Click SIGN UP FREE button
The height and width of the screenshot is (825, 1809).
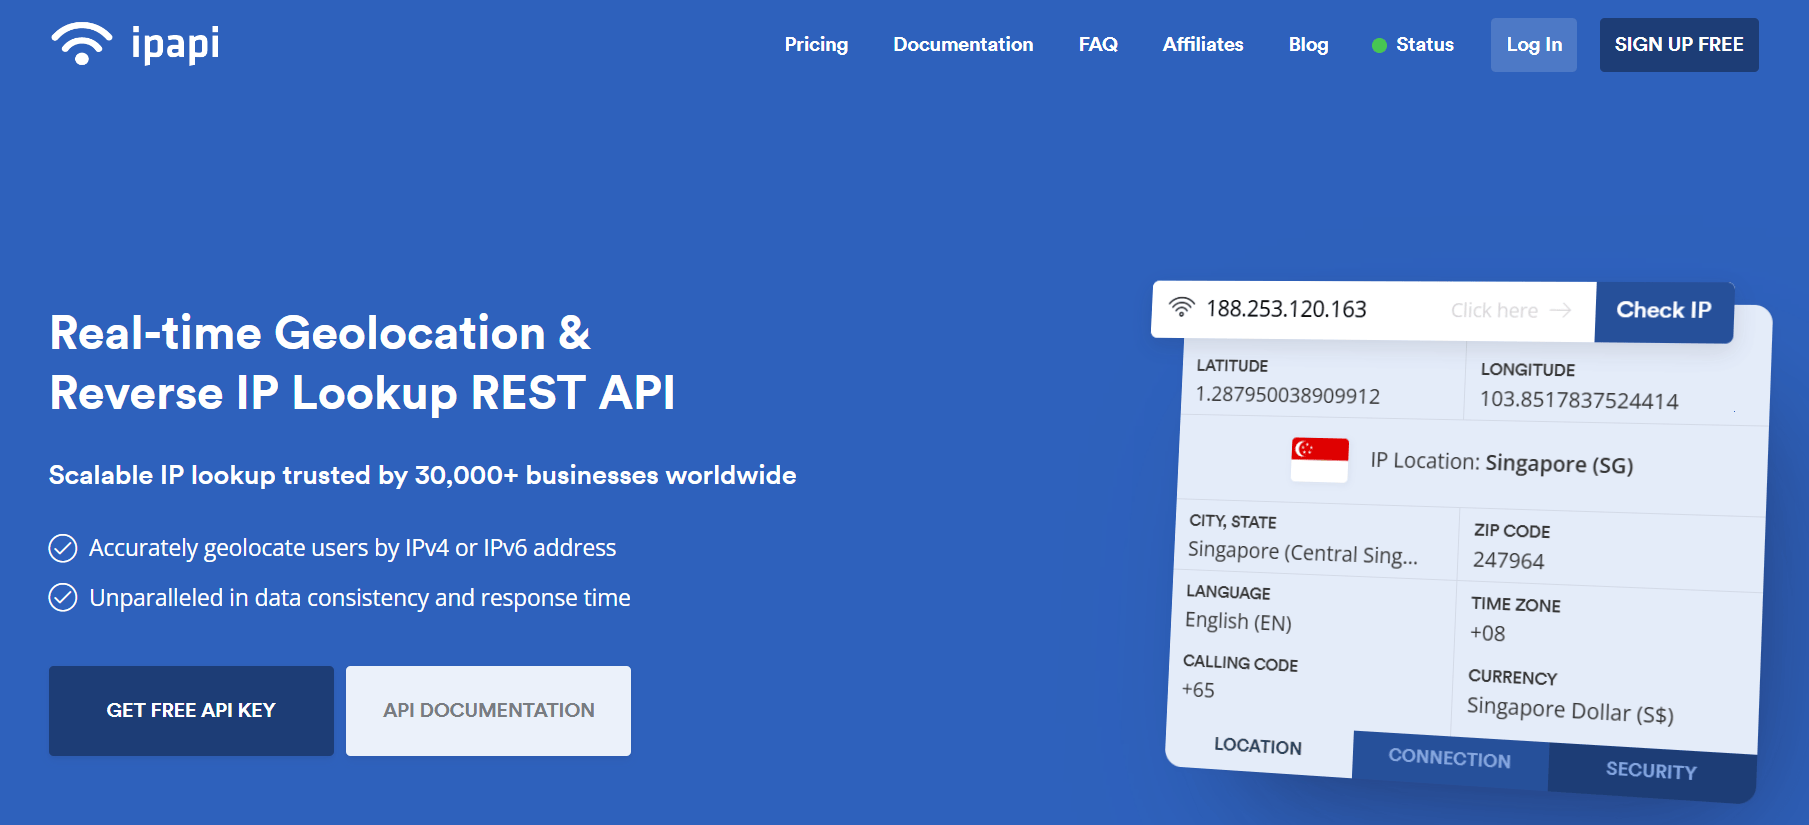click(x=1678, y=45)
